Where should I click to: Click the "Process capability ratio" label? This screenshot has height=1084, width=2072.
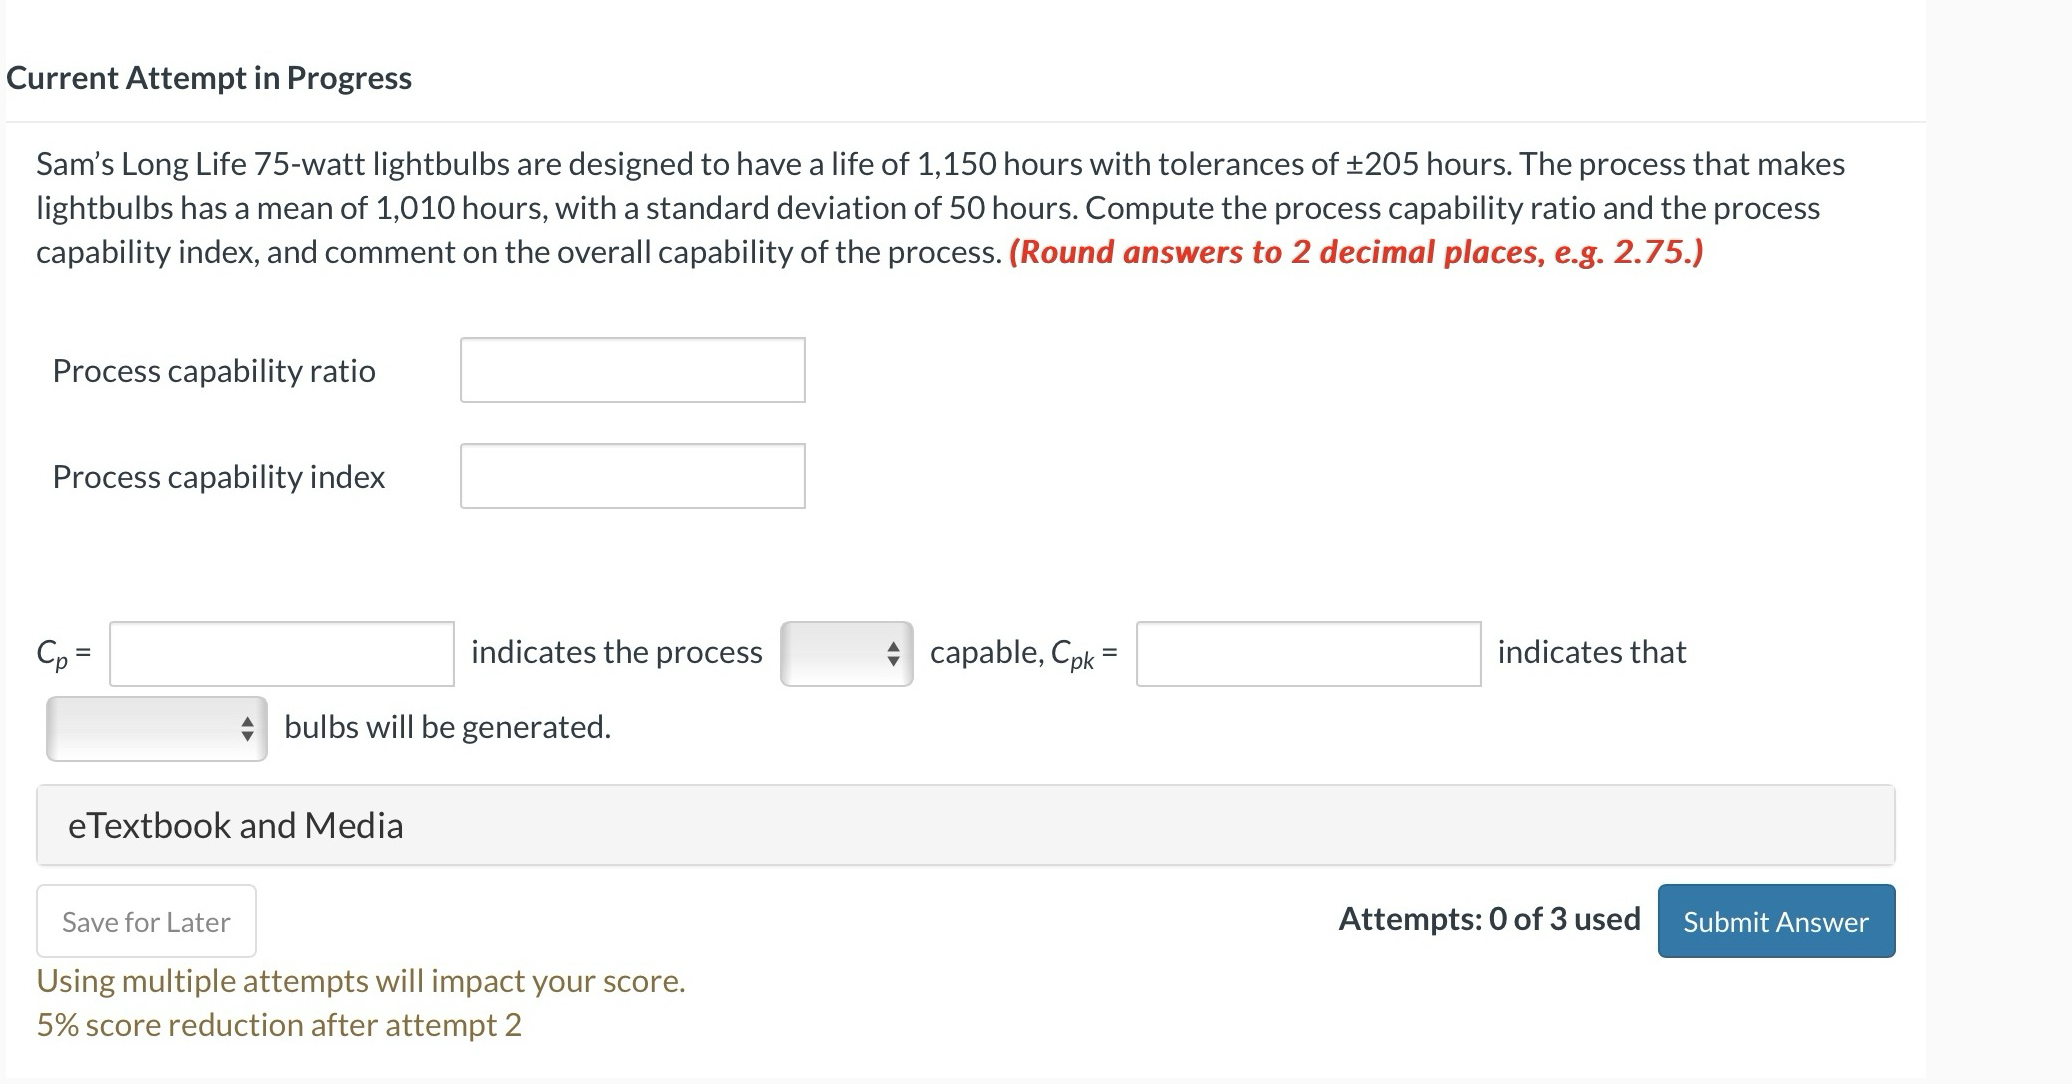214,371
